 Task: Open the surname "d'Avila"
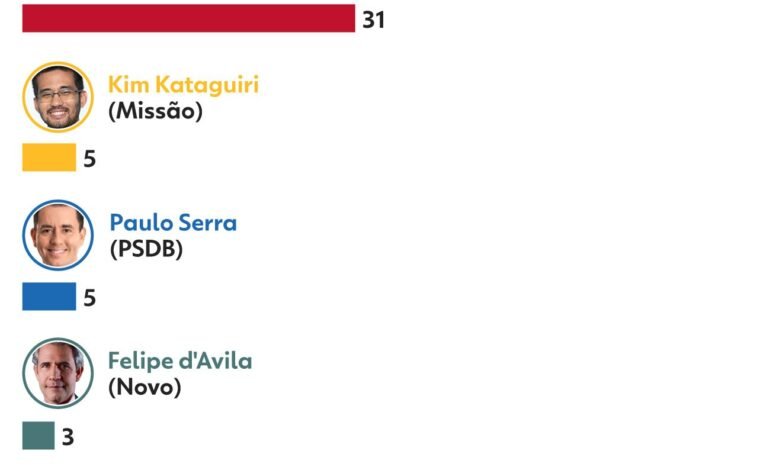coord(216,360)
